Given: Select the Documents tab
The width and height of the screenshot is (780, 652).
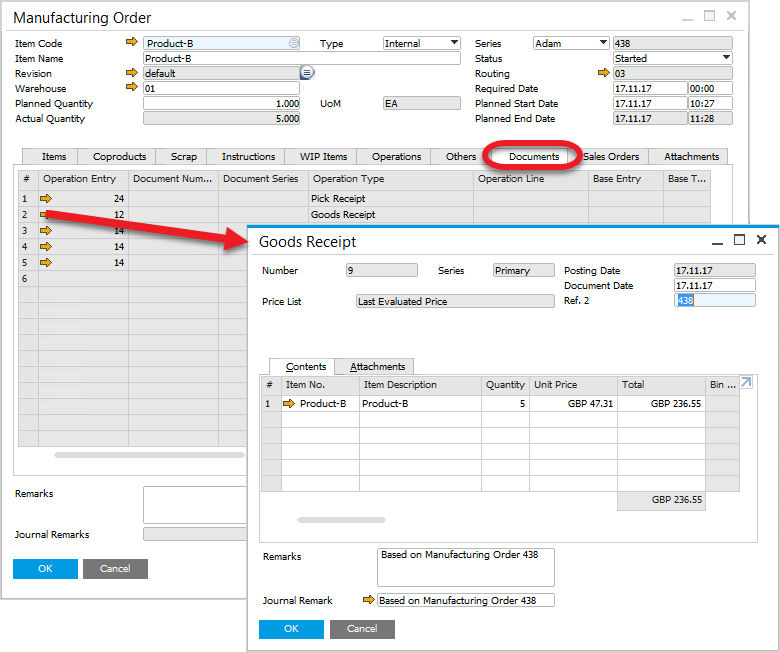Looking at the screenshot, I should pos(534,156).
